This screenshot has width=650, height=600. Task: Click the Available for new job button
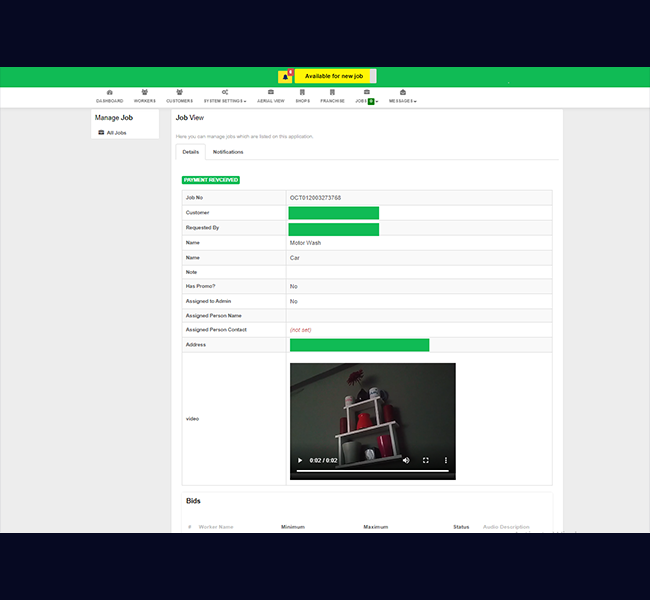pyautogui.click(x=334, y=76)
